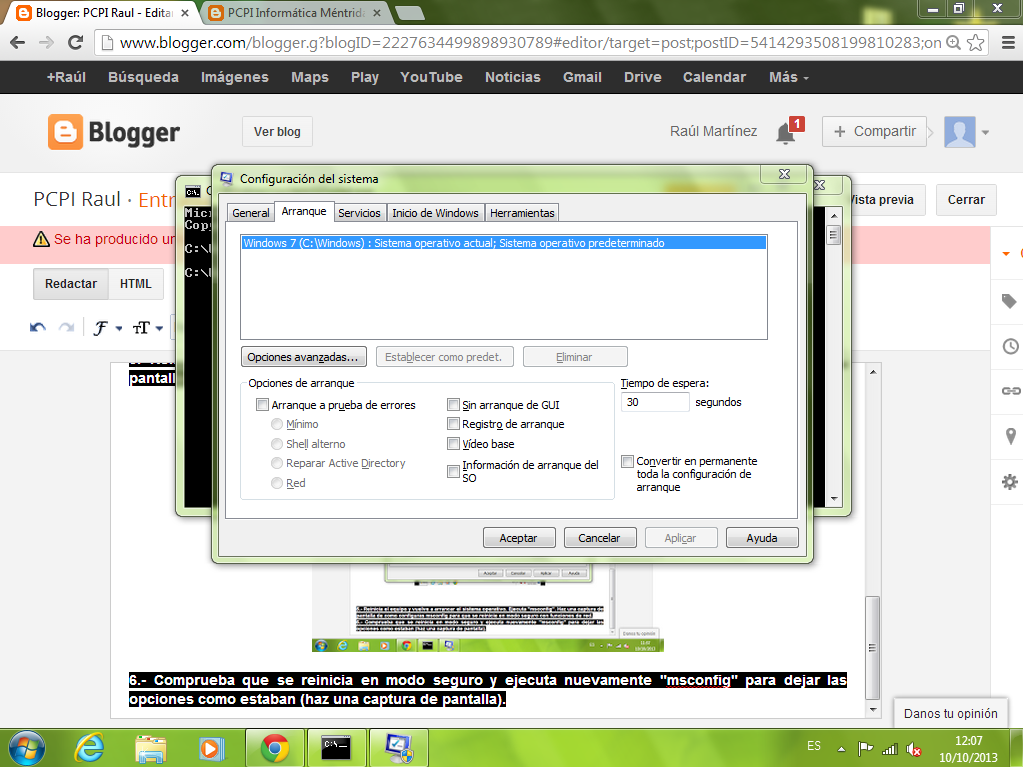Expand the font family dropdown arrow
This screenshot has height=767, width=1023.
[119, 329]
